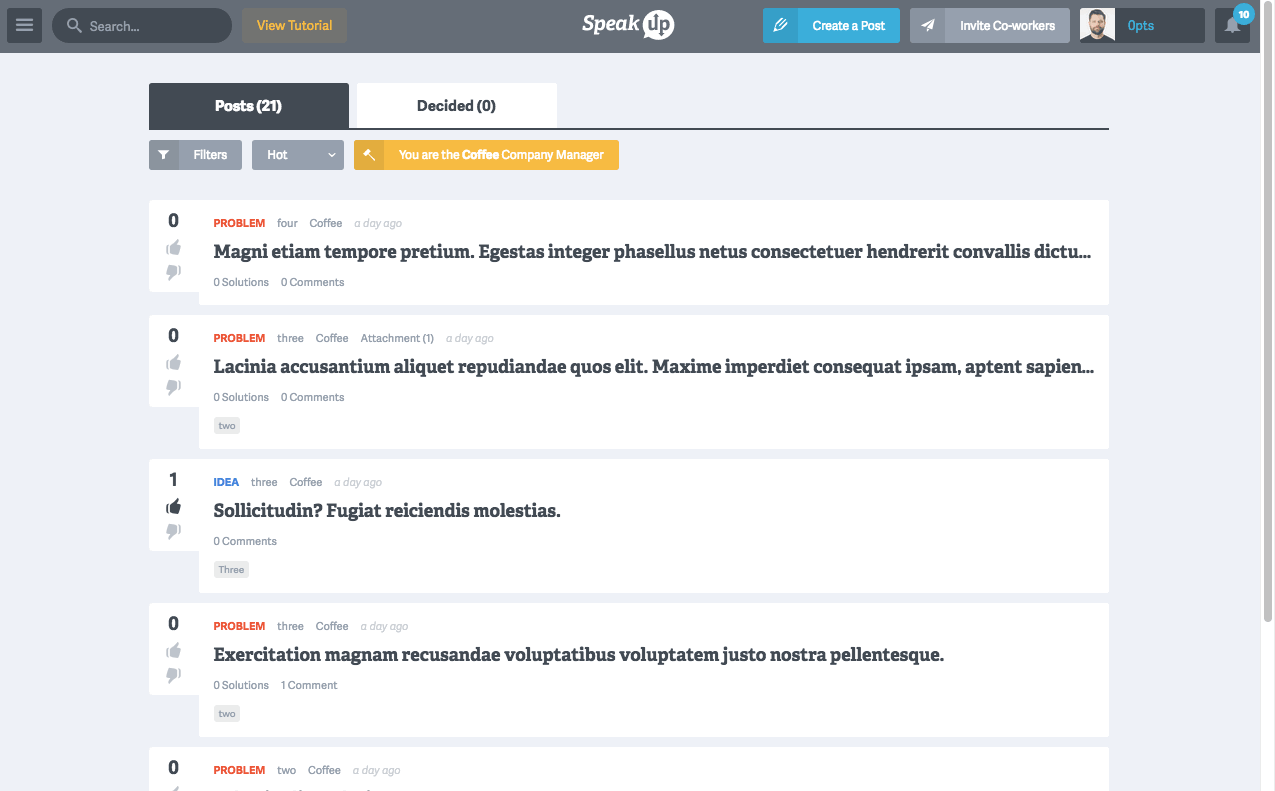Open the profile avatar menu
This screenshot has width=1275, height=791.
pyautogui.click(x=1096, y=25)
